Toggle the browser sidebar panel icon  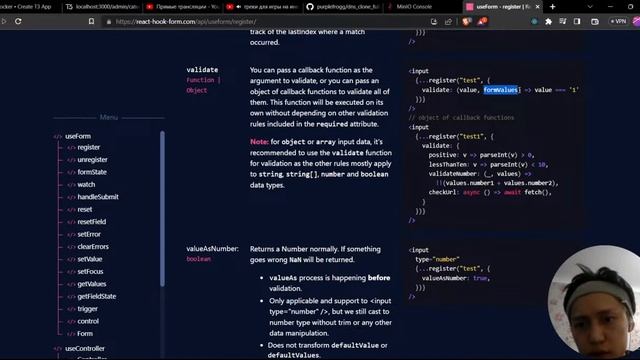tap(577, 21)
